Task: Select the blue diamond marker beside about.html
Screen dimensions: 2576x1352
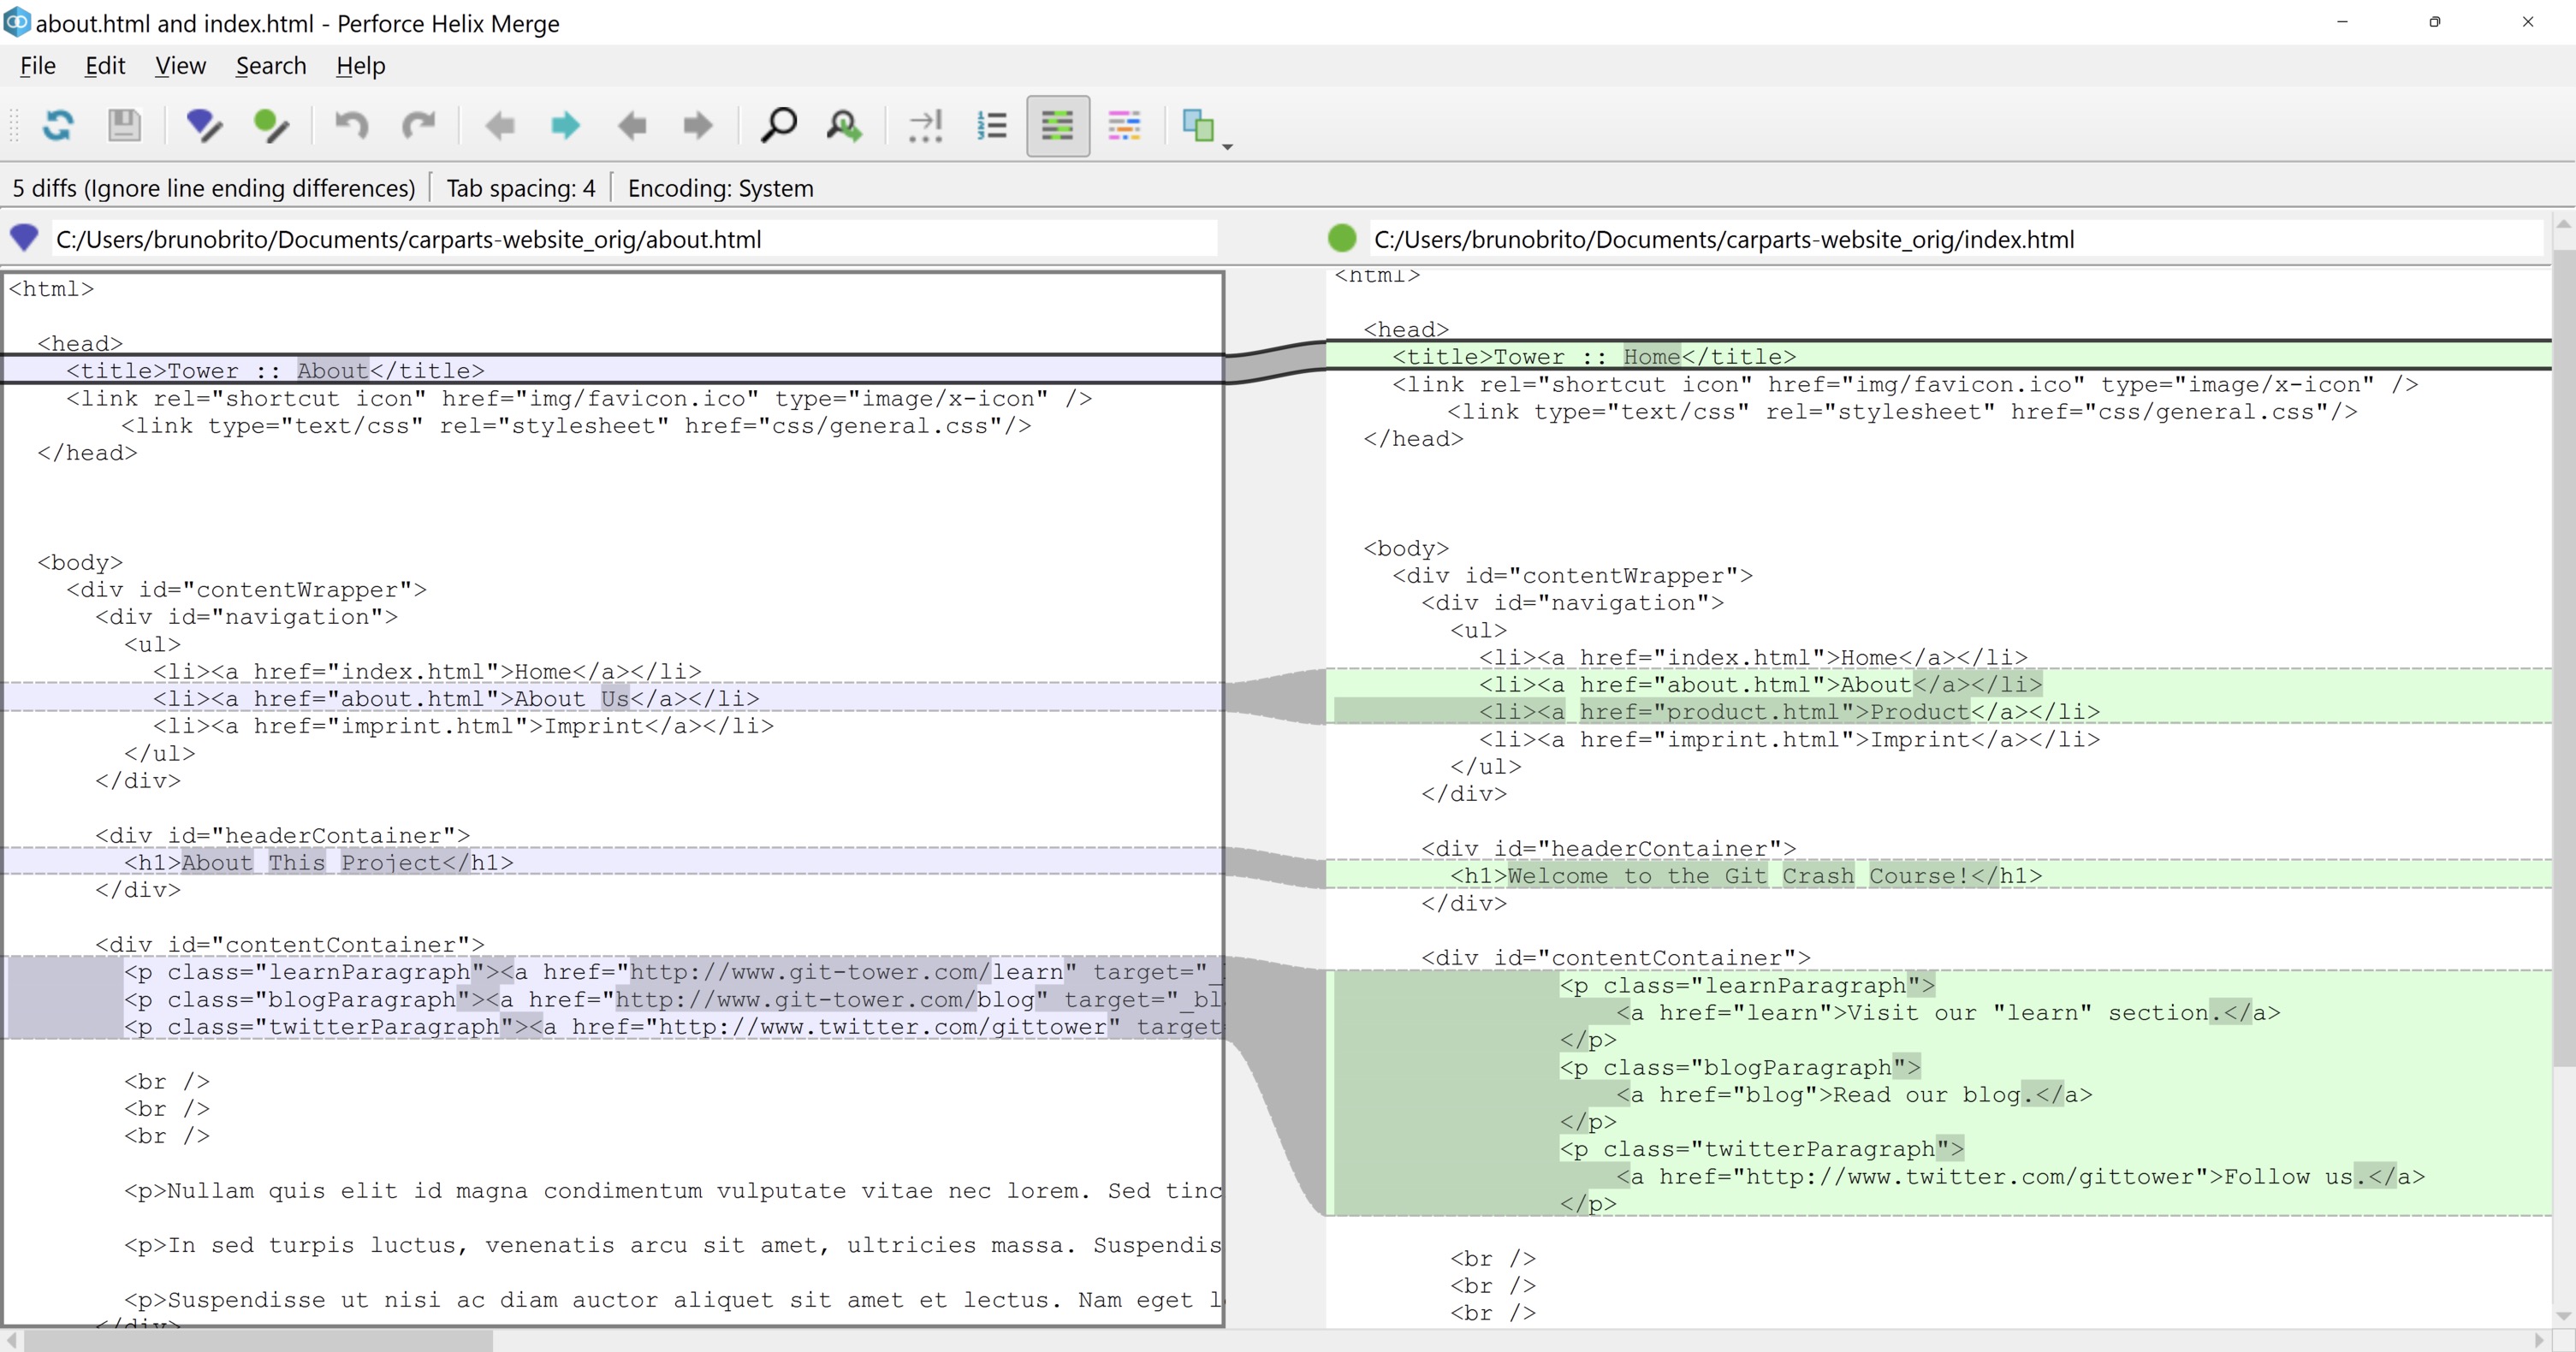Action: (x=24, y=238)
